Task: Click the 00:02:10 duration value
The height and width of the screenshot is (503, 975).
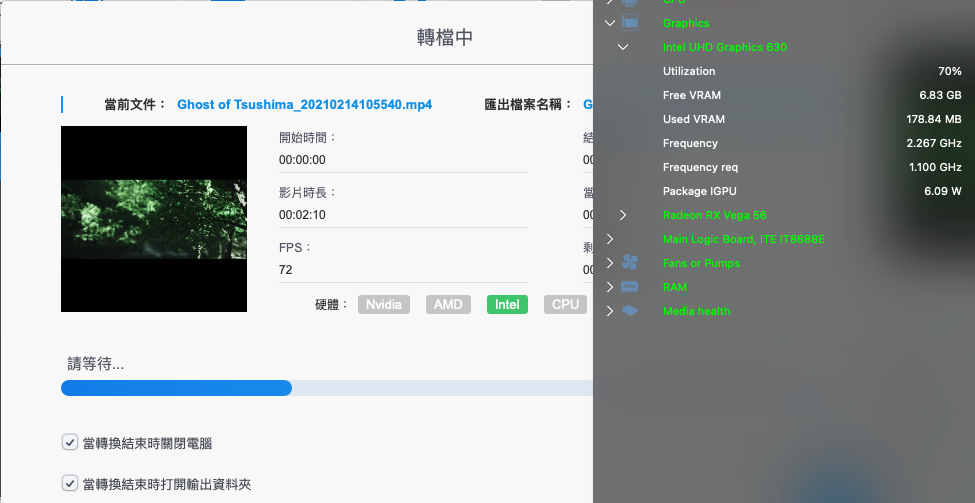Action: coord(302,215)
